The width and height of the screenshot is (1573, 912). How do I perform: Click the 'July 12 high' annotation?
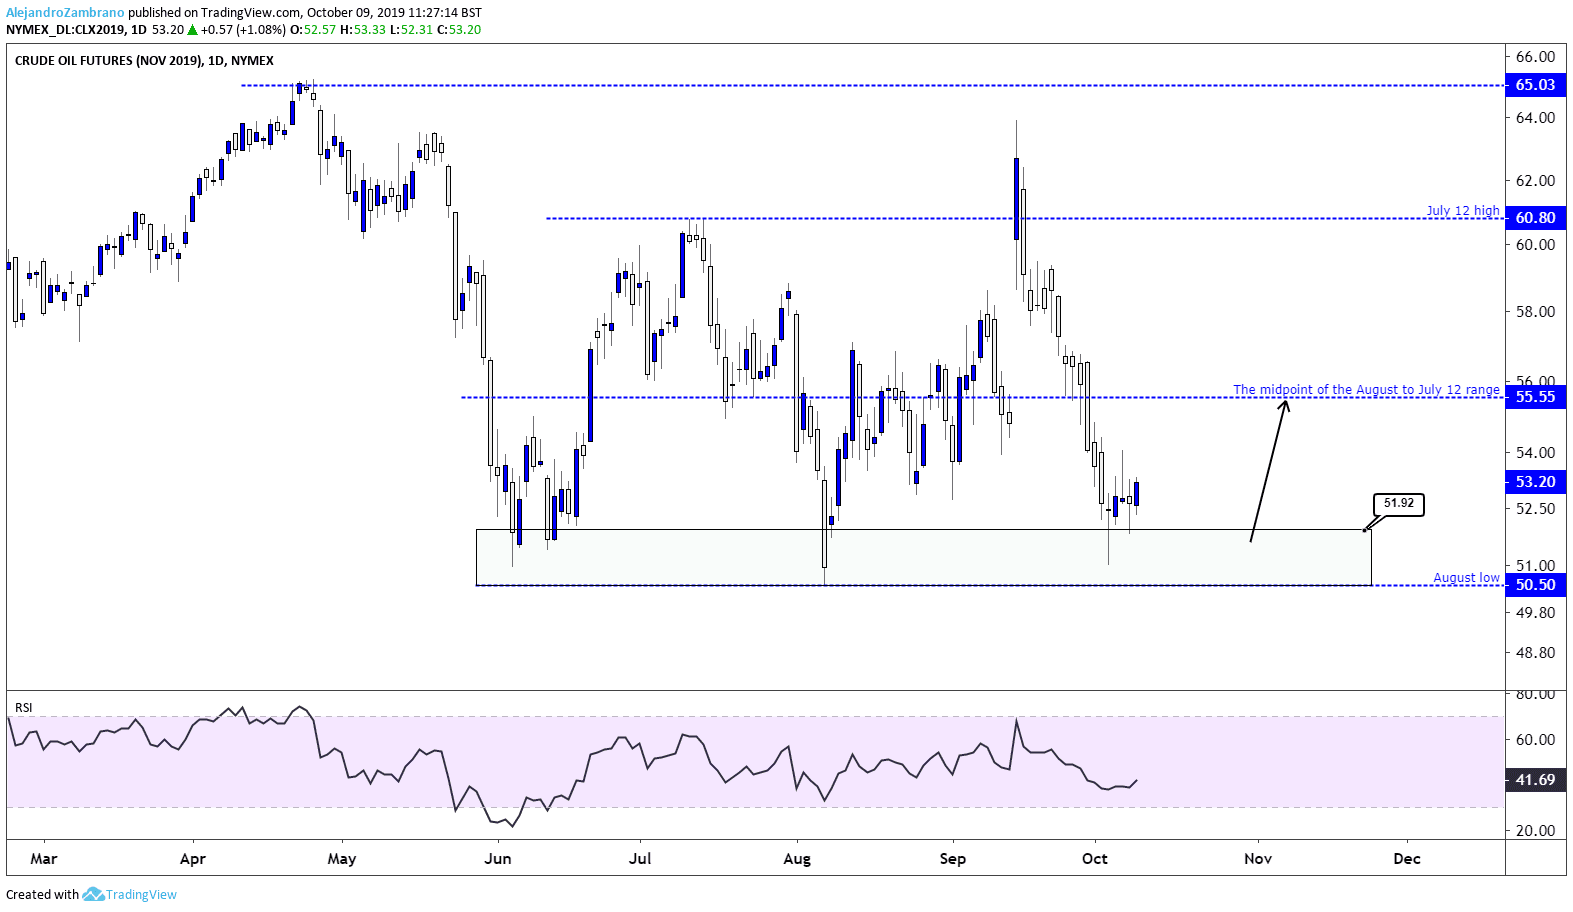coord(1463,210)
